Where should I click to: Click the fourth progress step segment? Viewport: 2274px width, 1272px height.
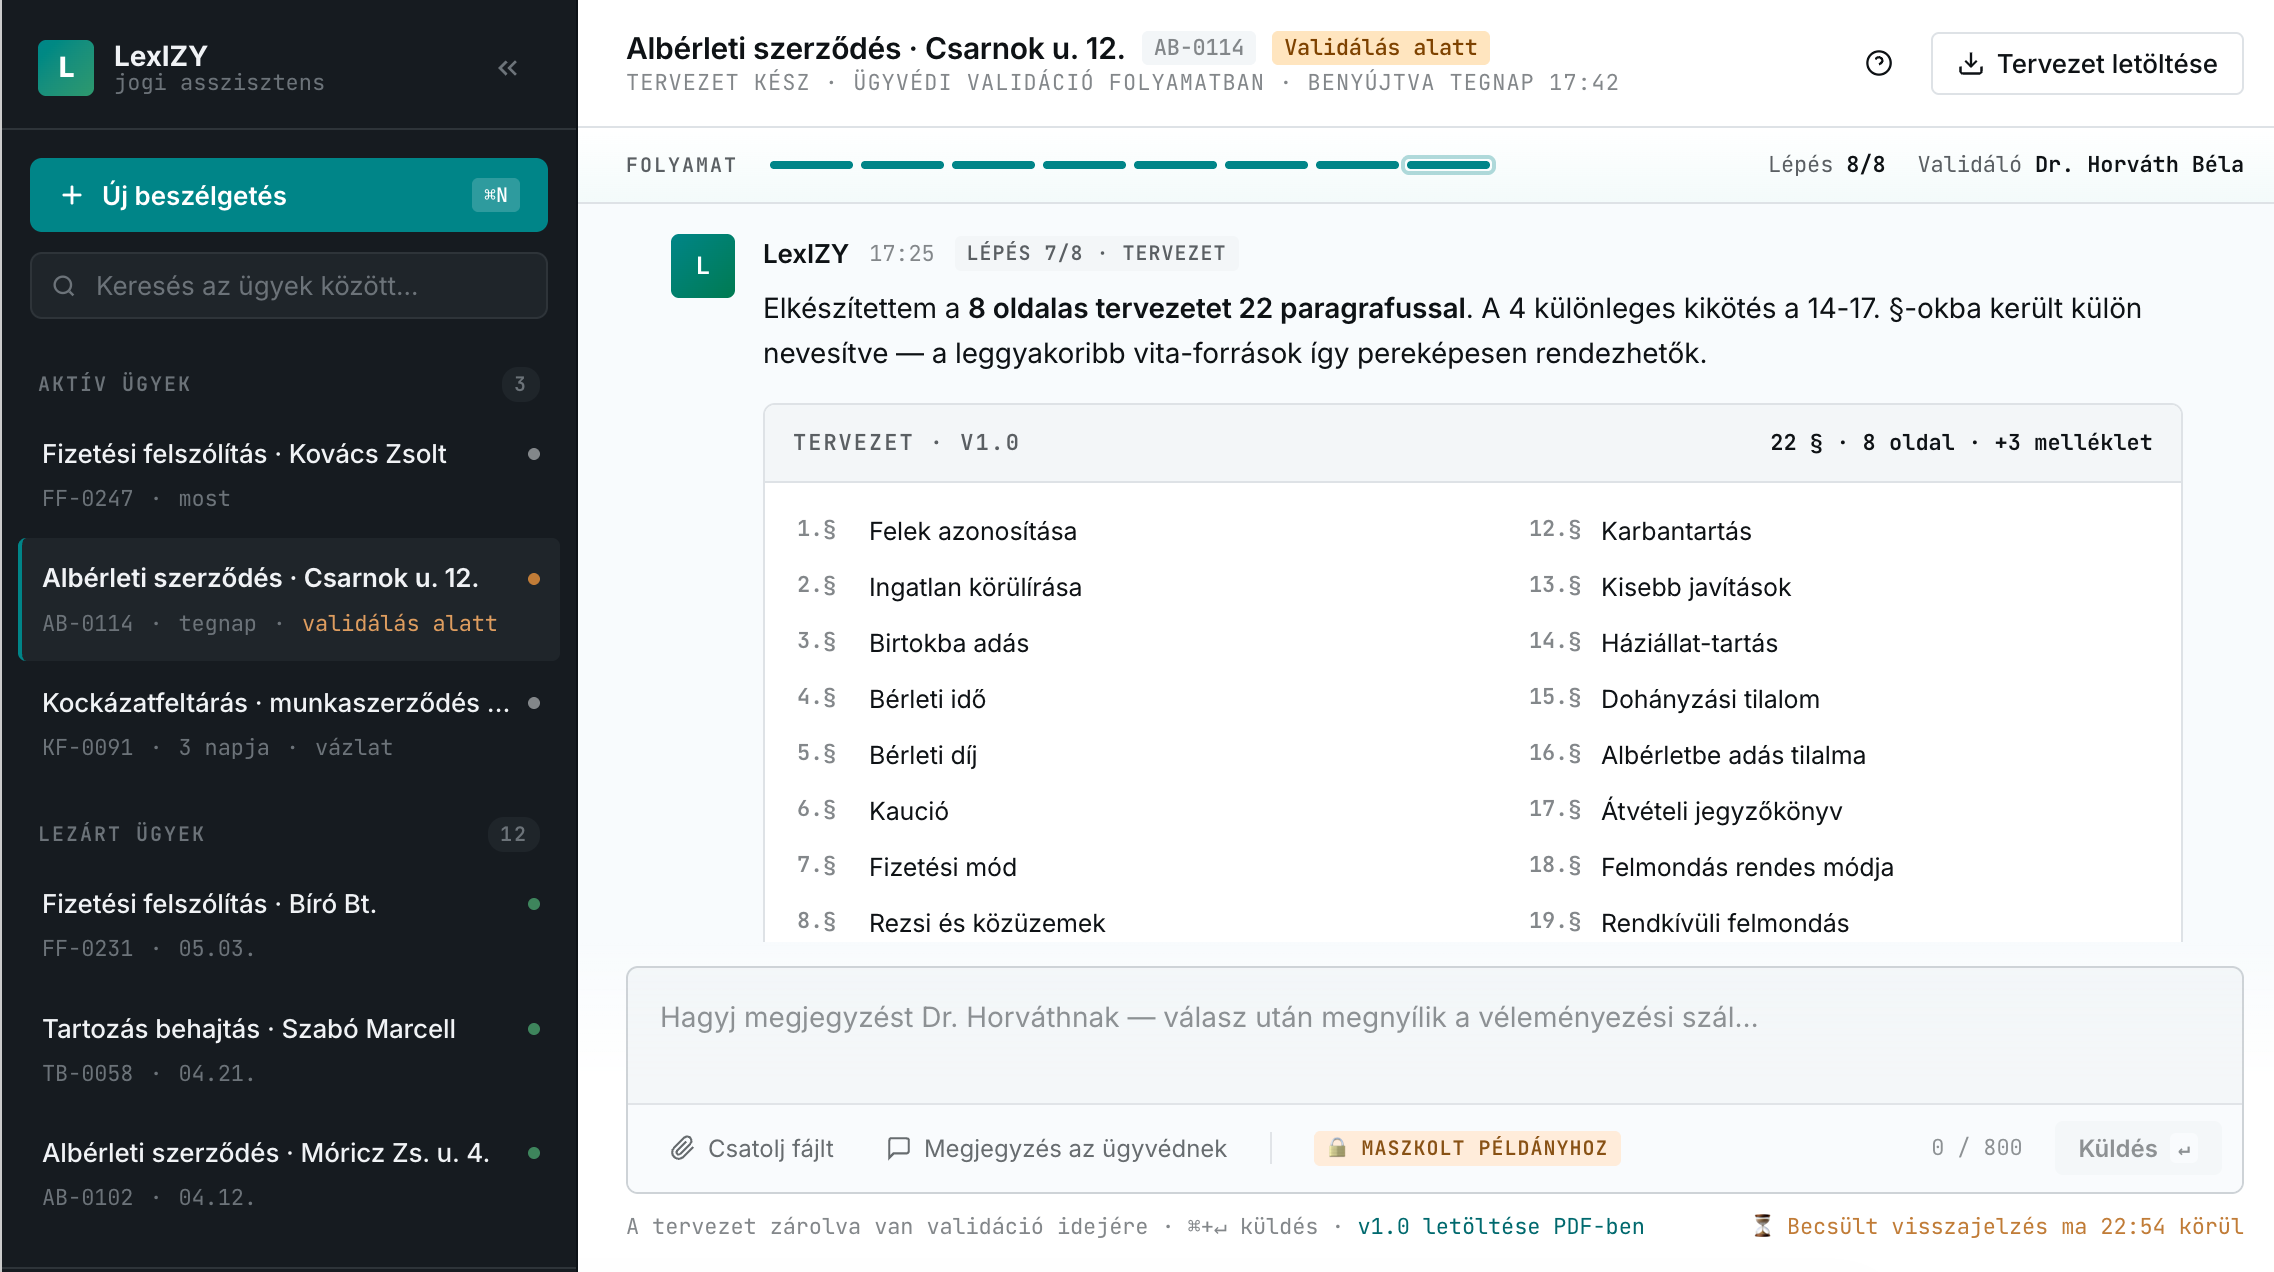(1084, 165)
